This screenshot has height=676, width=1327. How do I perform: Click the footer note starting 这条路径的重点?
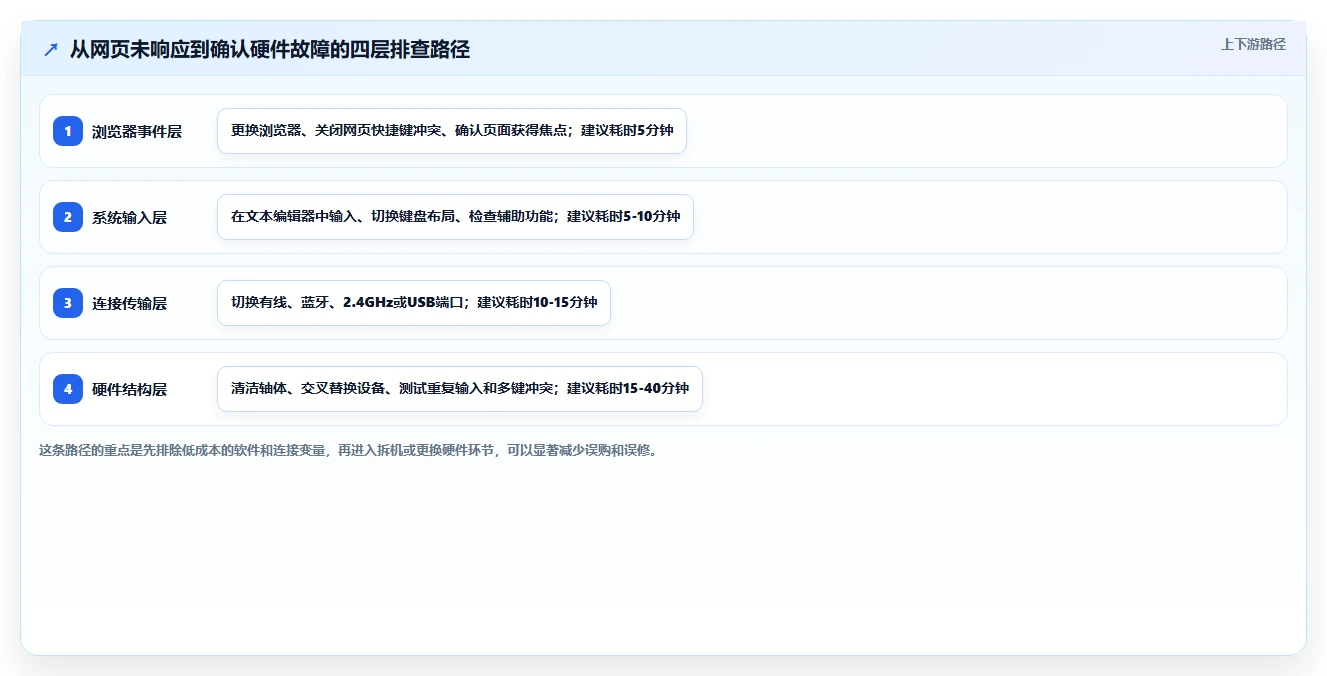coord(348,450)
